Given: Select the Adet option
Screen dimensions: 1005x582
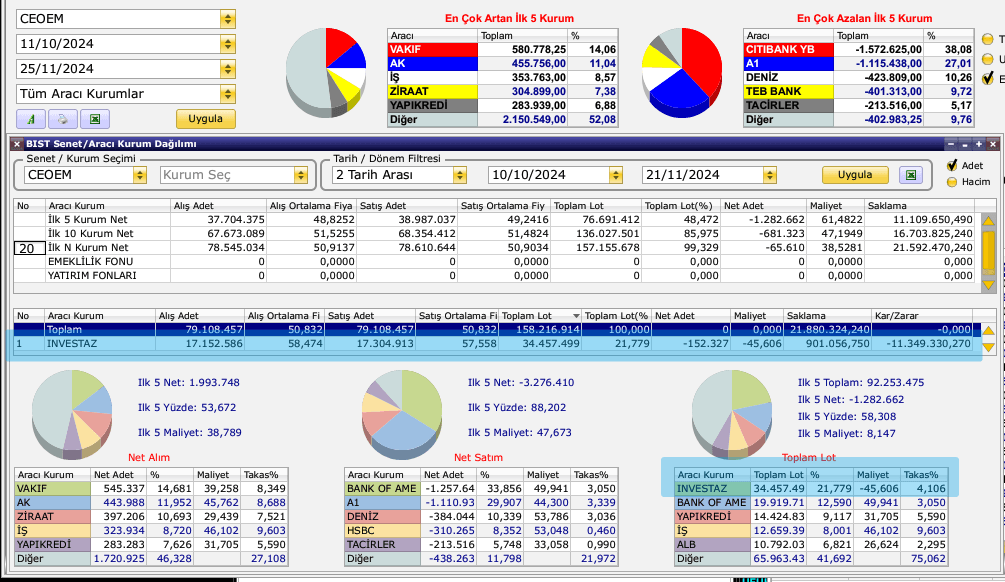Looking at the screenshot, I should pos(952,165).
